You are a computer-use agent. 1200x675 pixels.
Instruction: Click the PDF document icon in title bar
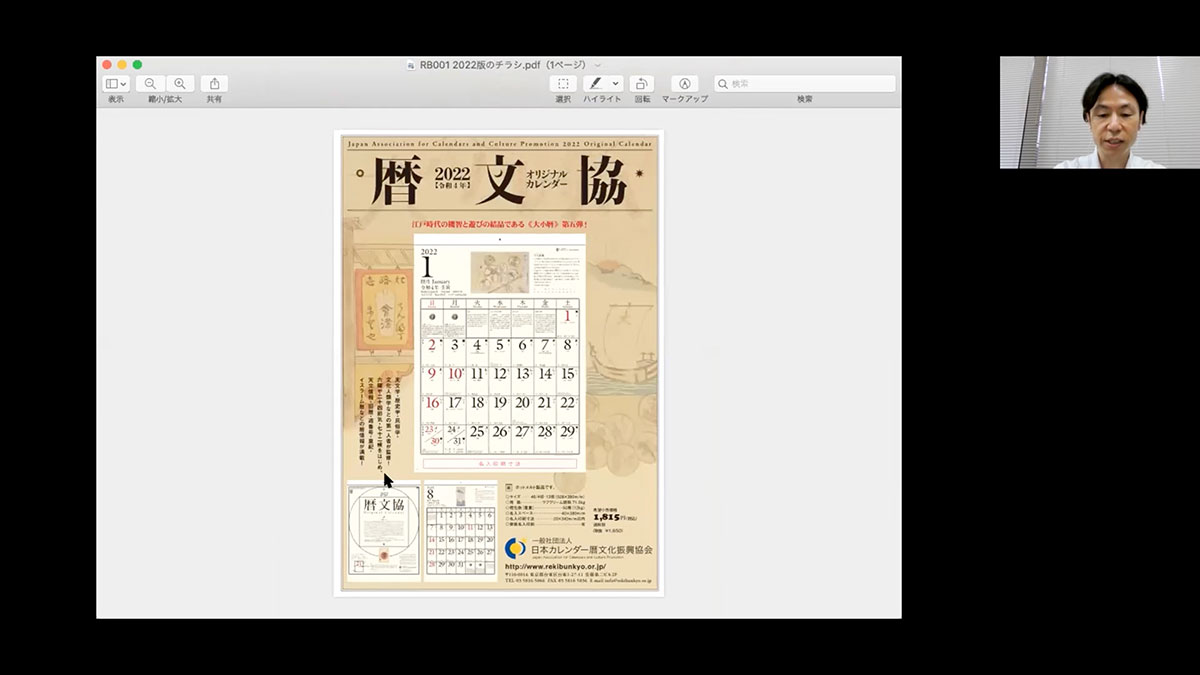tap(411, 65)
